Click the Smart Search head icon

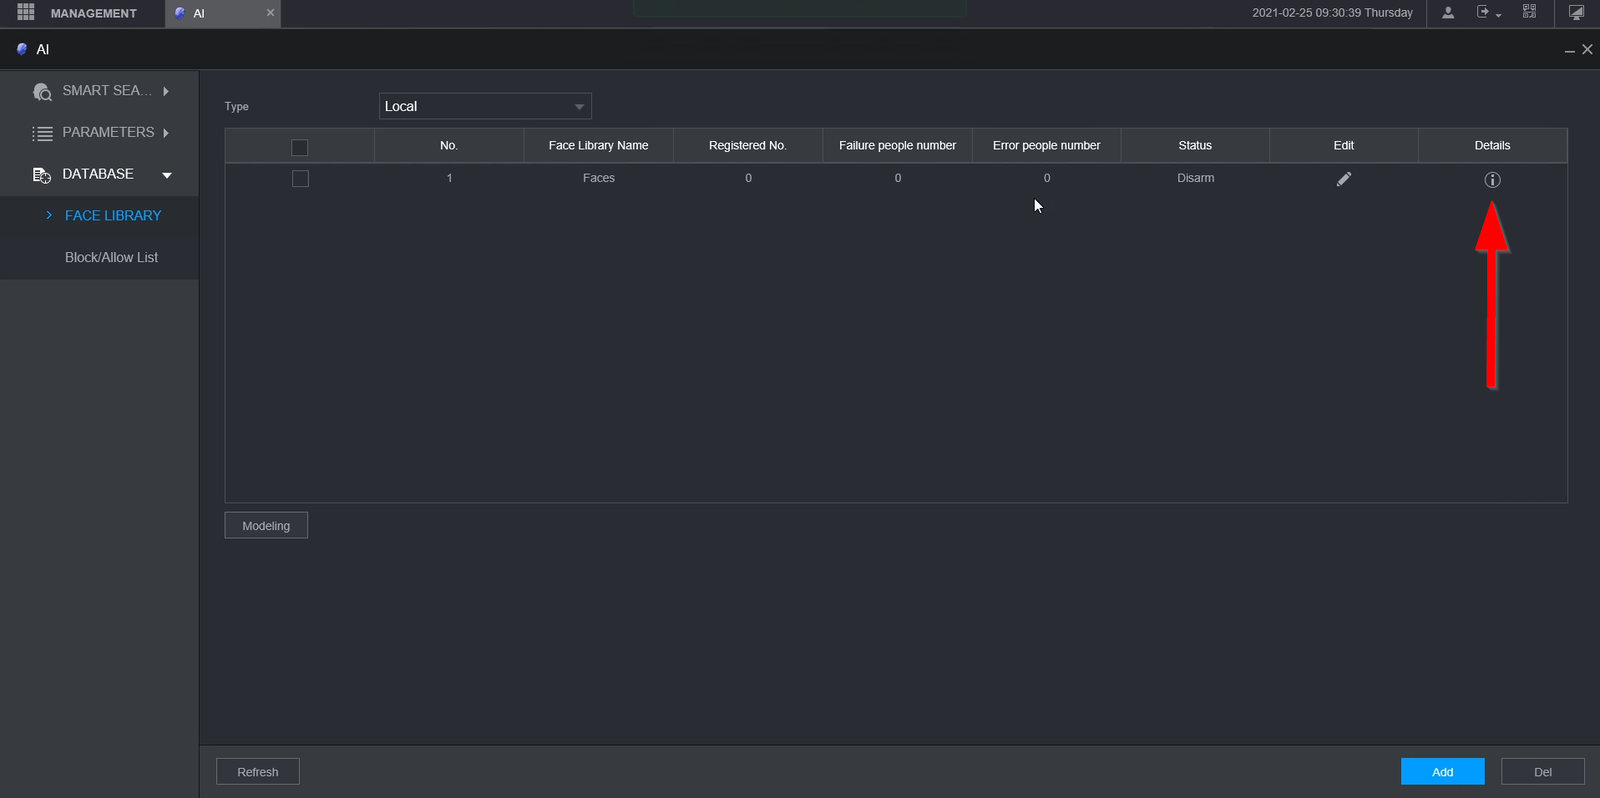click(x=42, y=92)
